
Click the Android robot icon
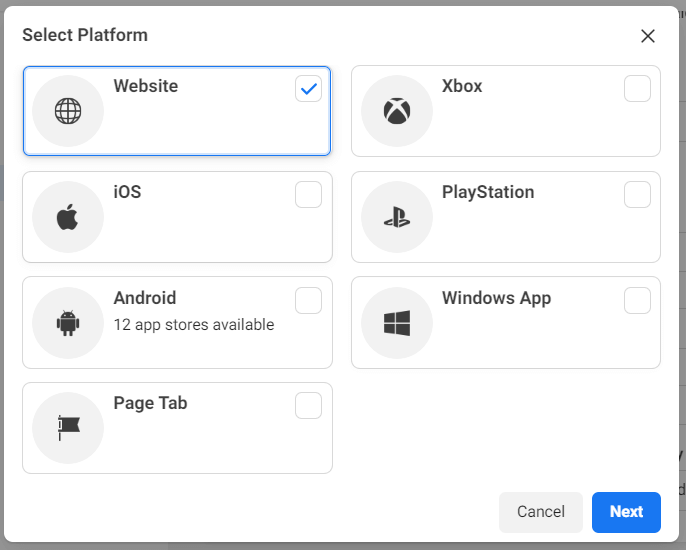(68, 323)
